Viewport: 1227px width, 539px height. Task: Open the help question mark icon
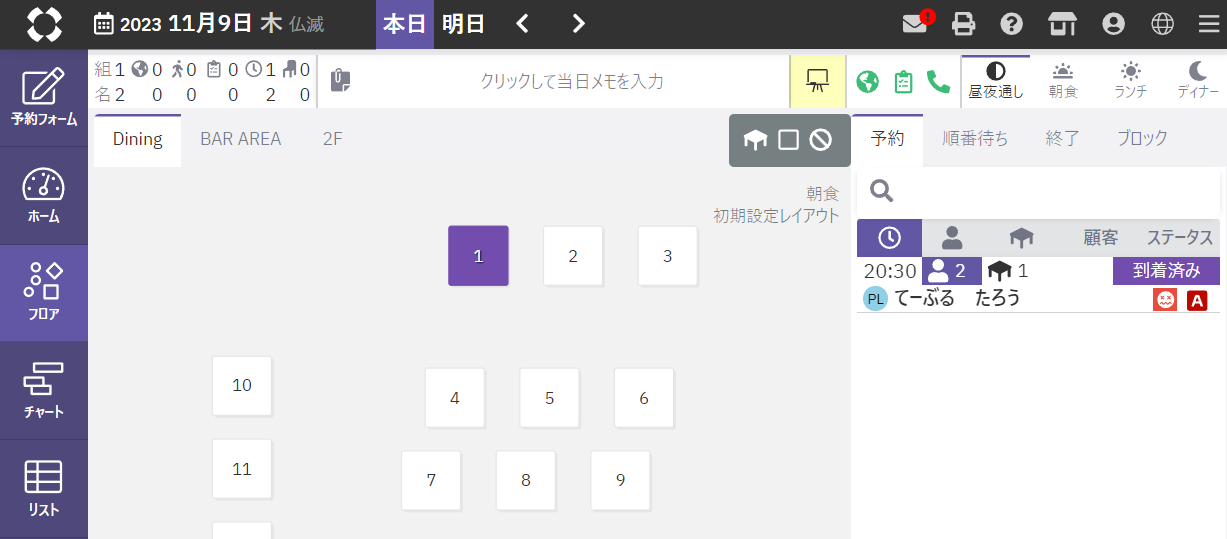(1012, 24)
